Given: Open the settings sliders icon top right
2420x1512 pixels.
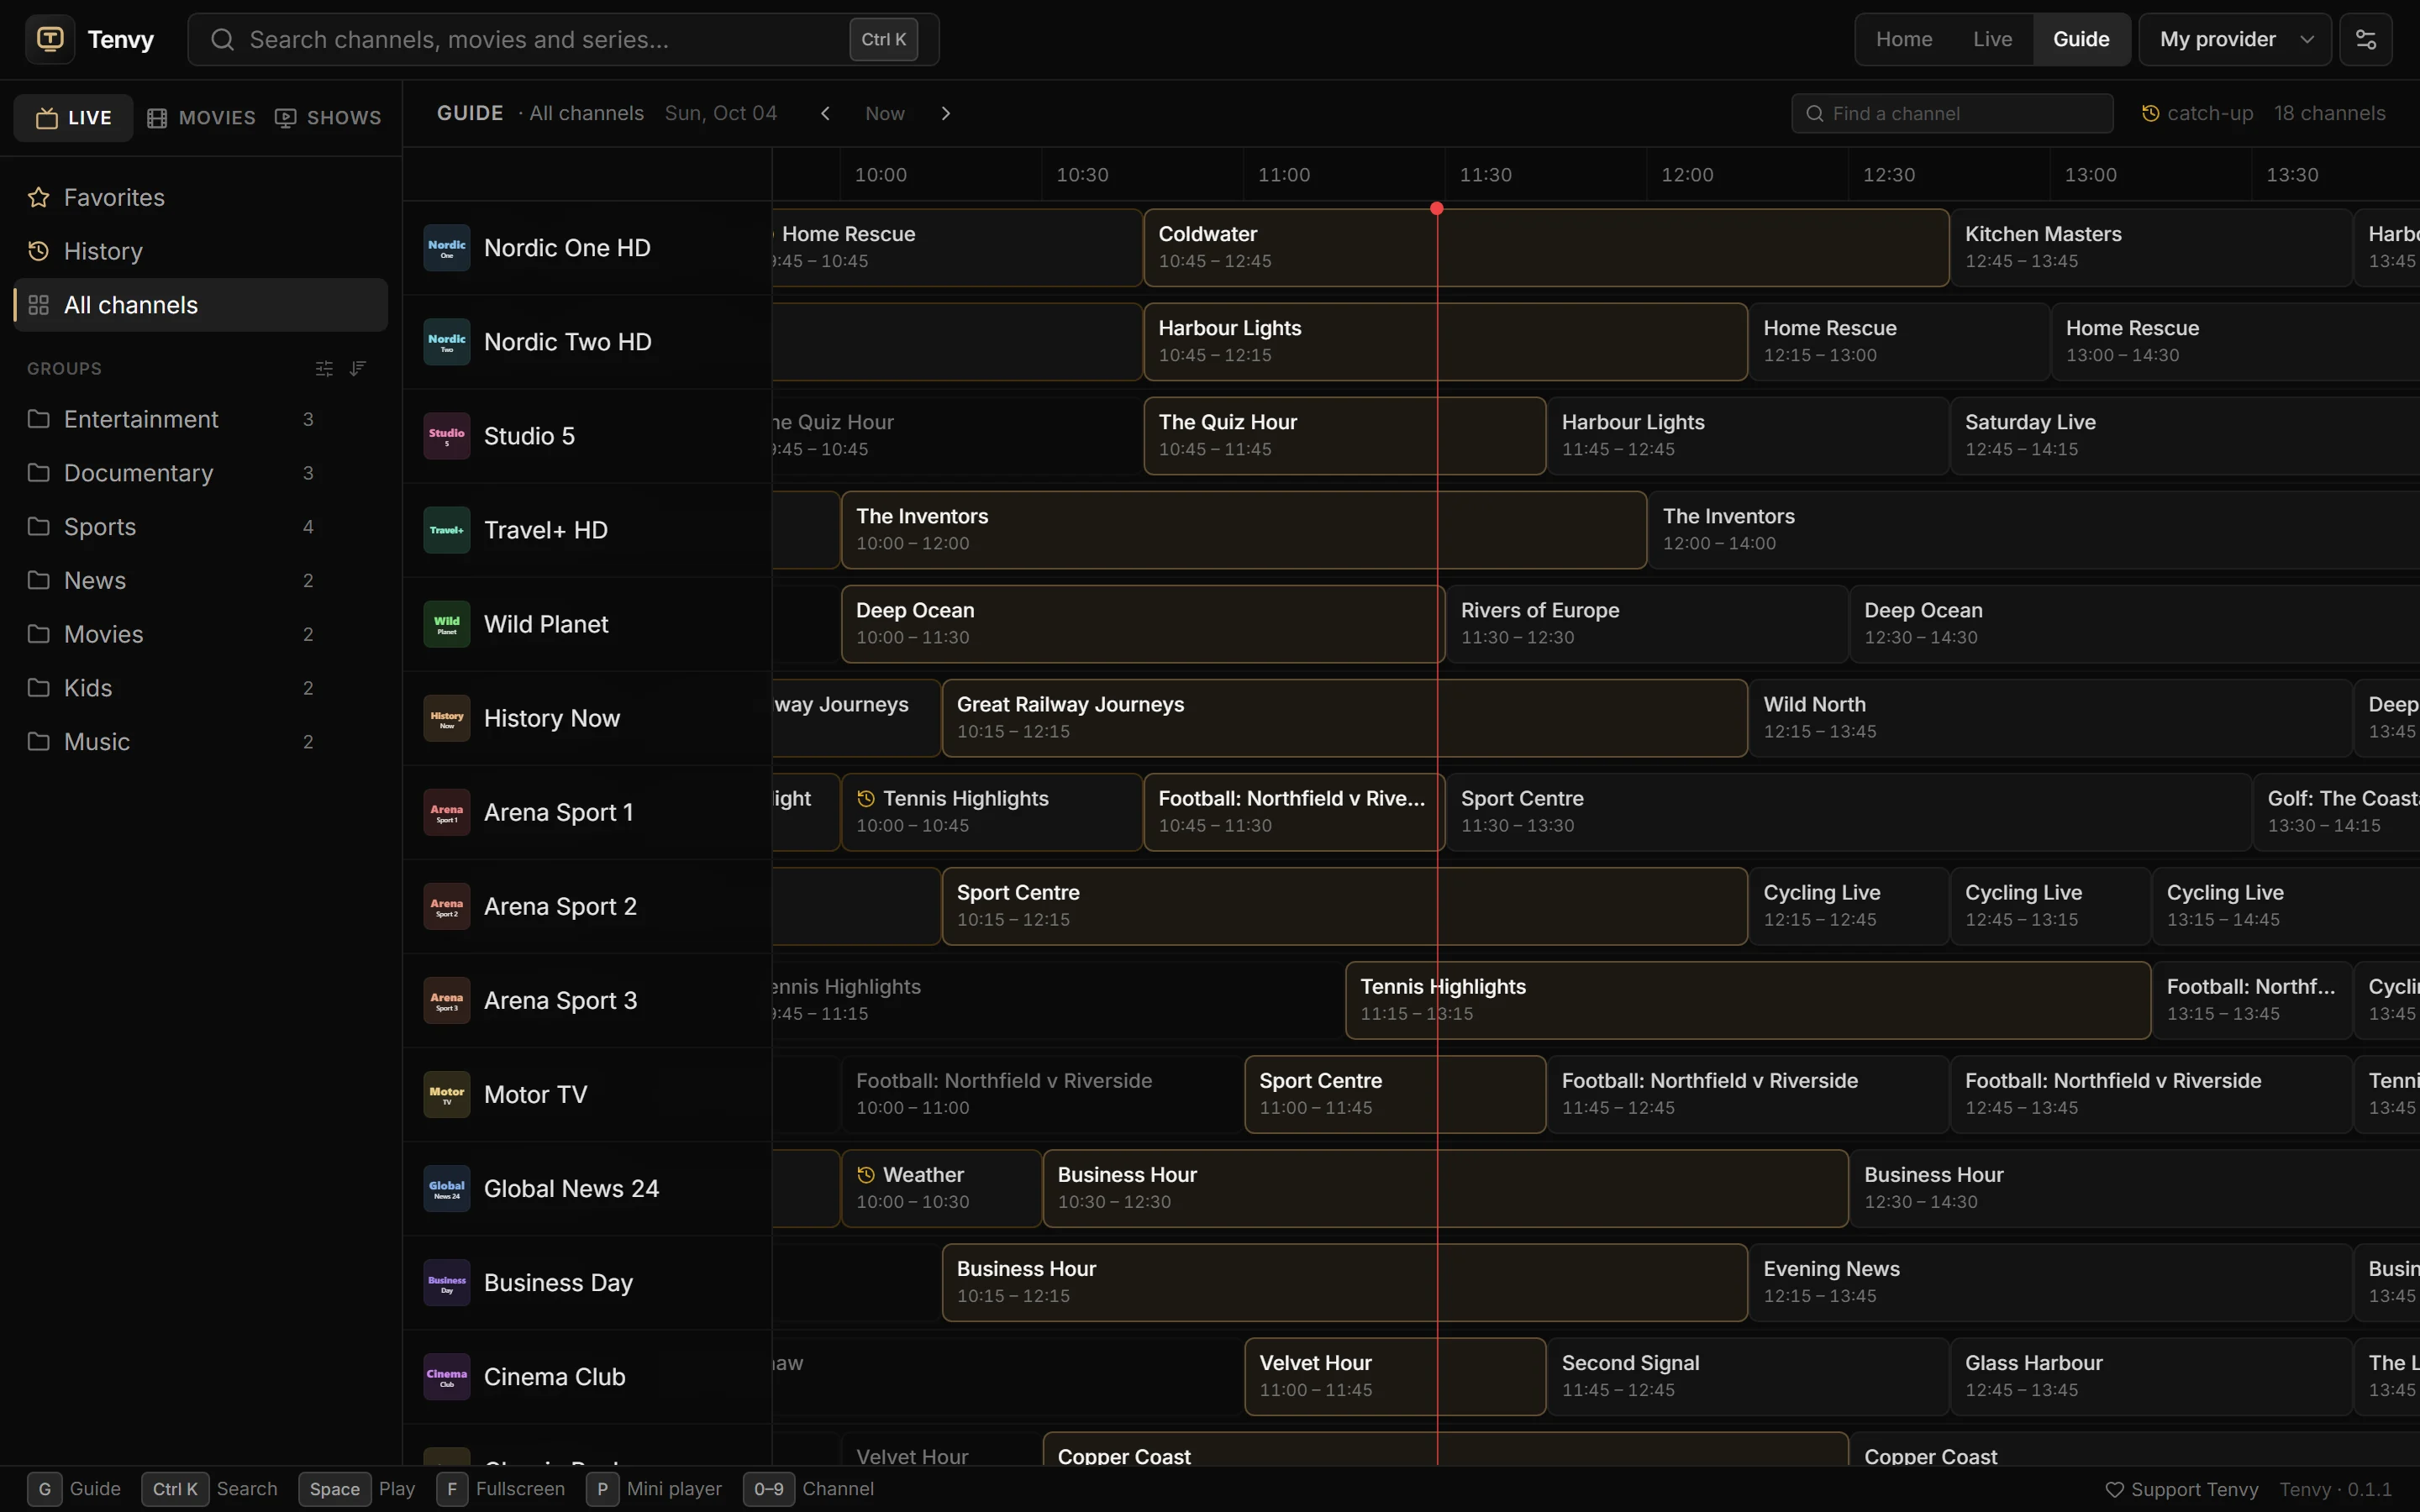Looking at the screenshot, I should [2365, 39].
